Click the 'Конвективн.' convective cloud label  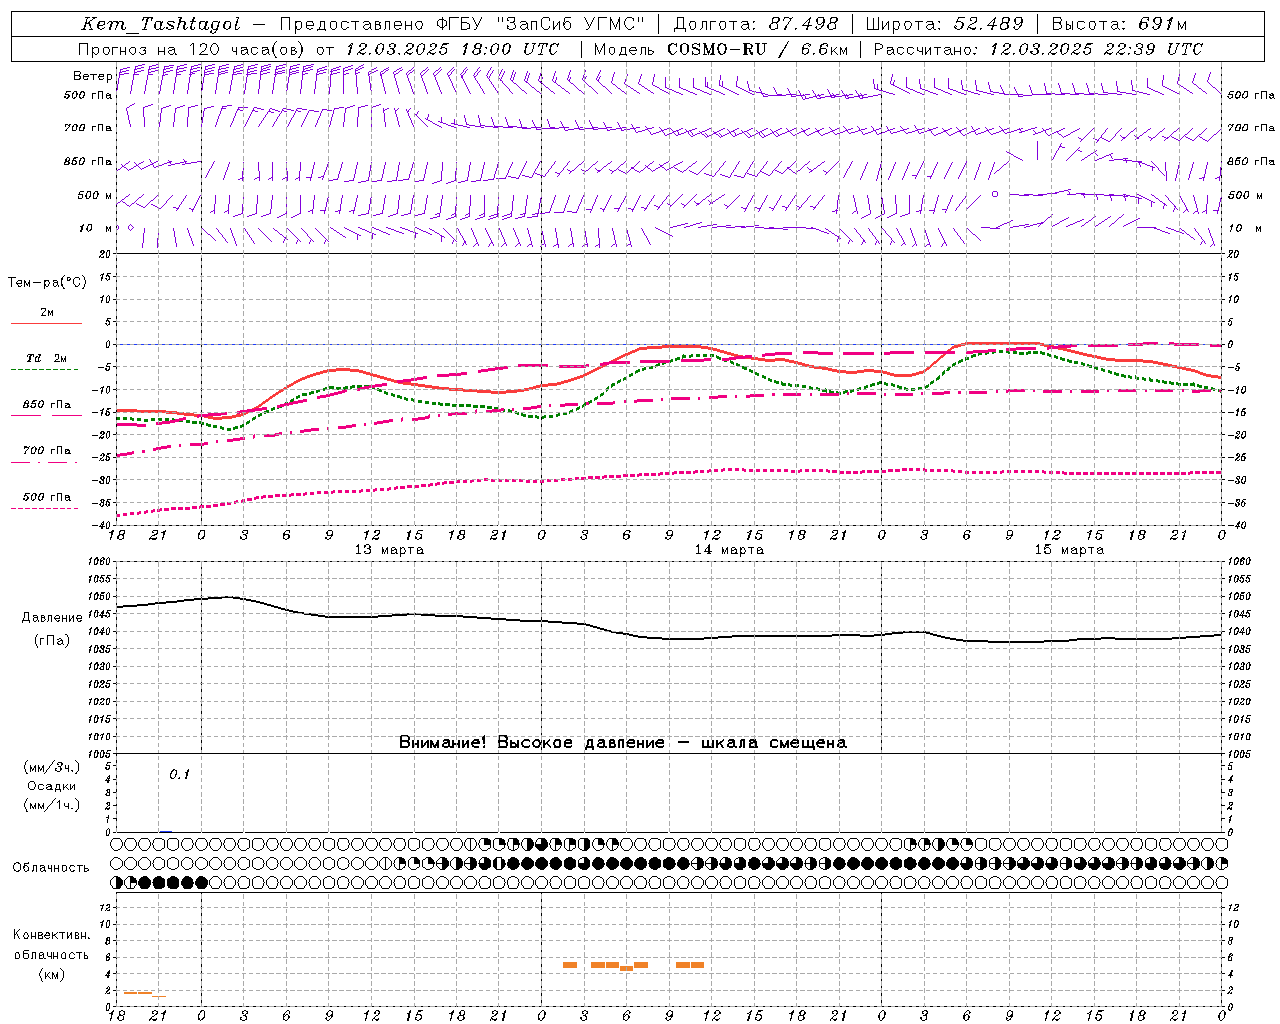51,935
